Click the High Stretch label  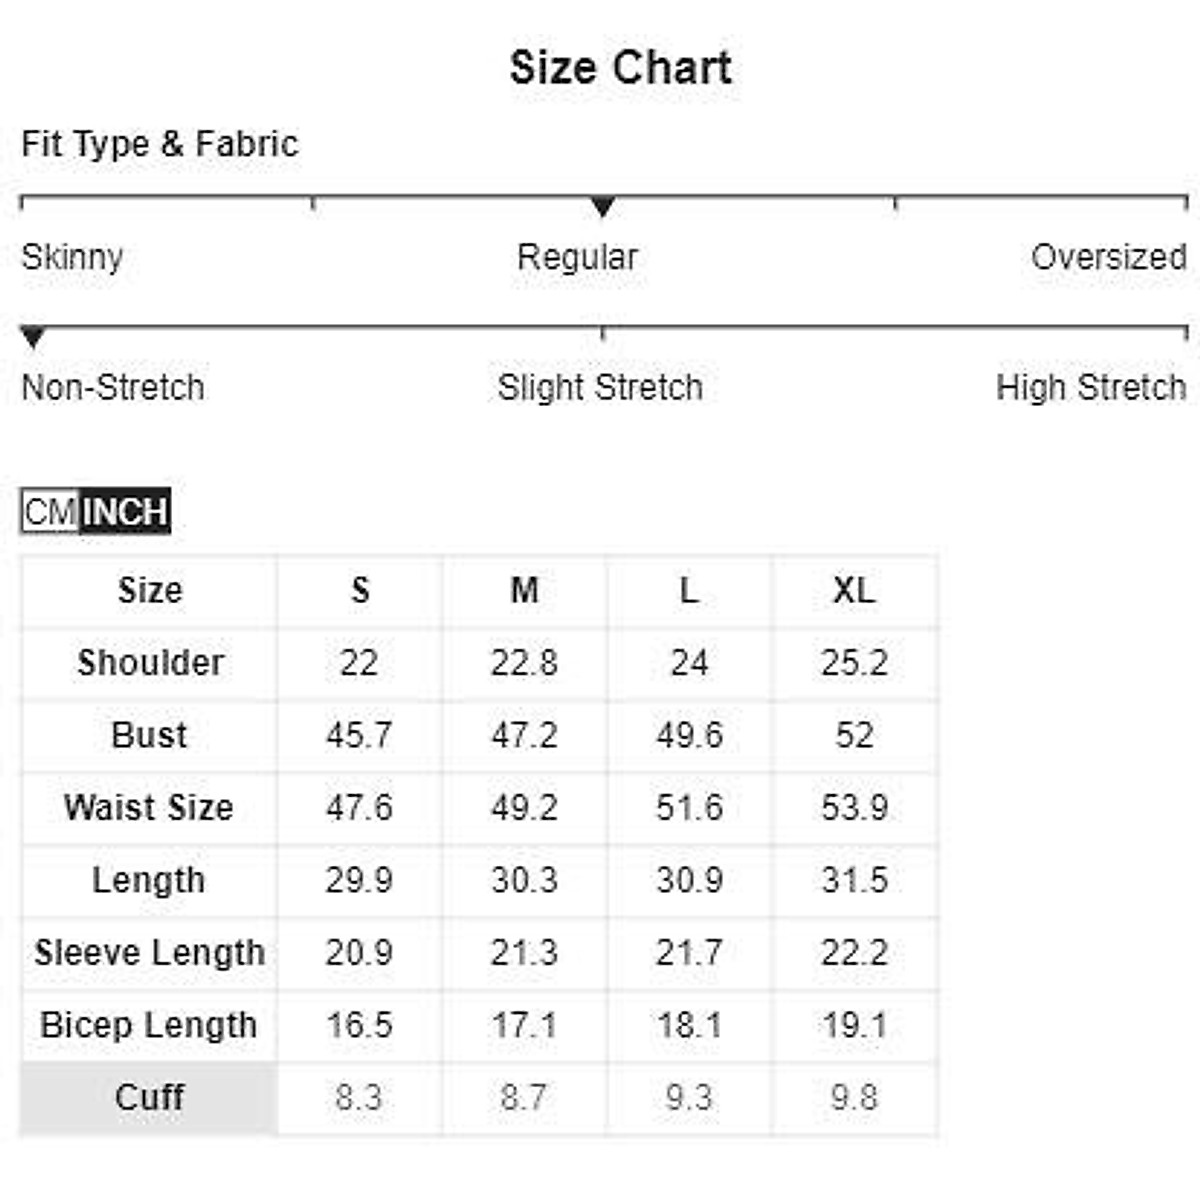[x=1090, y=387]
